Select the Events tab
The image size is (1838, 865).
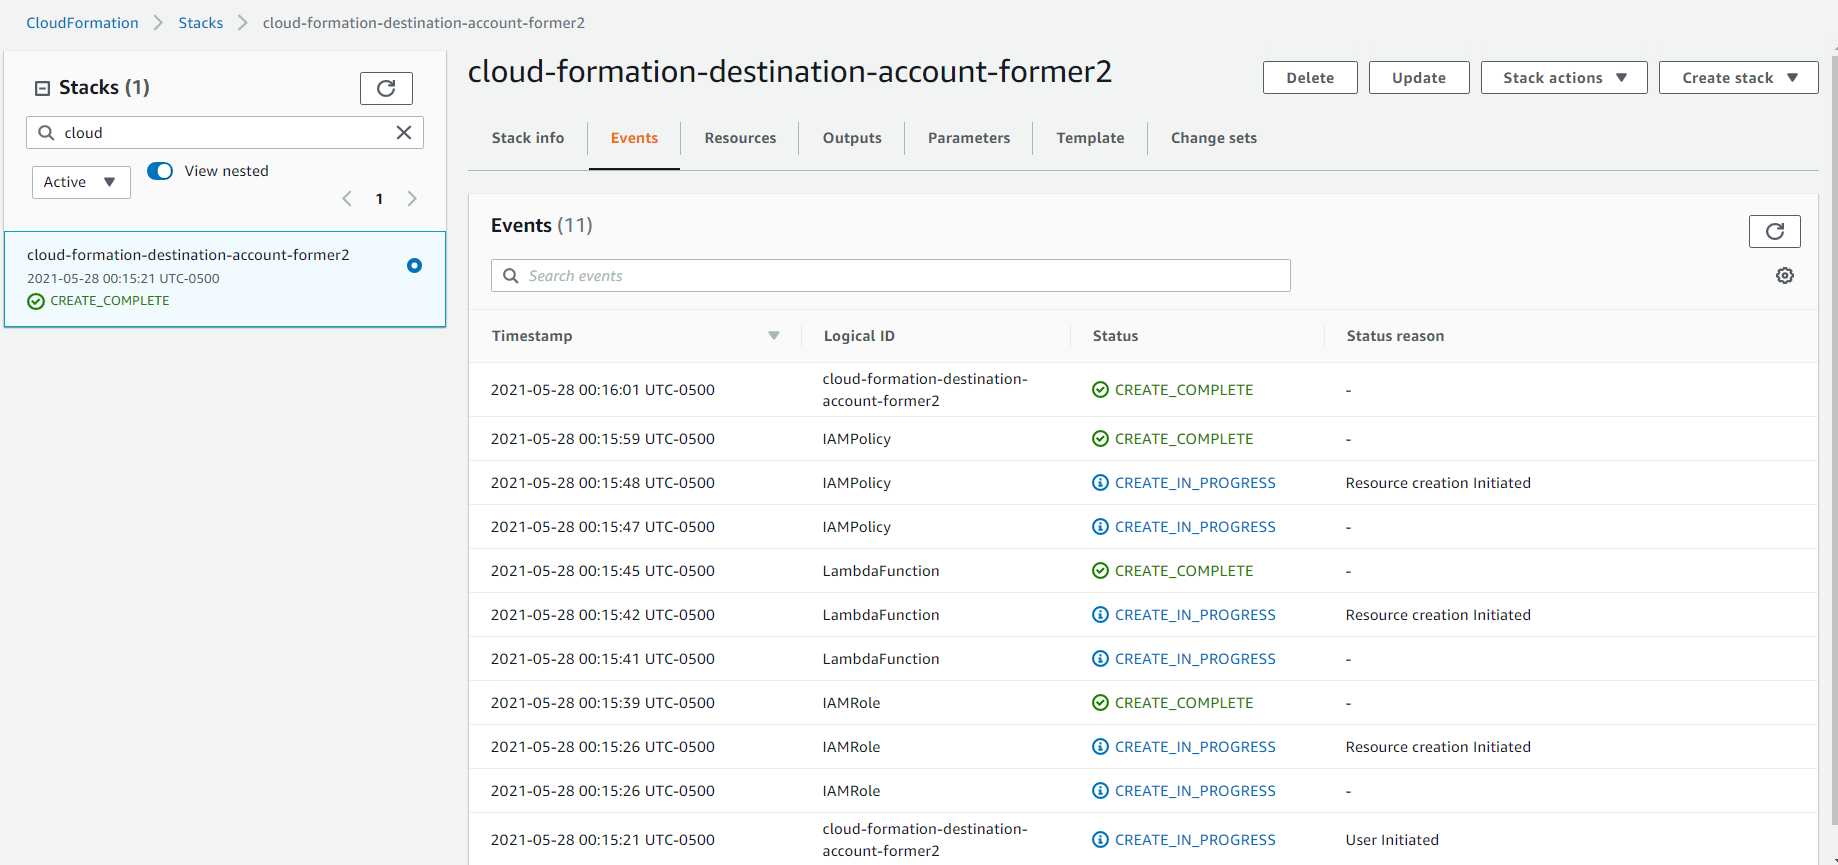(634, 138)
